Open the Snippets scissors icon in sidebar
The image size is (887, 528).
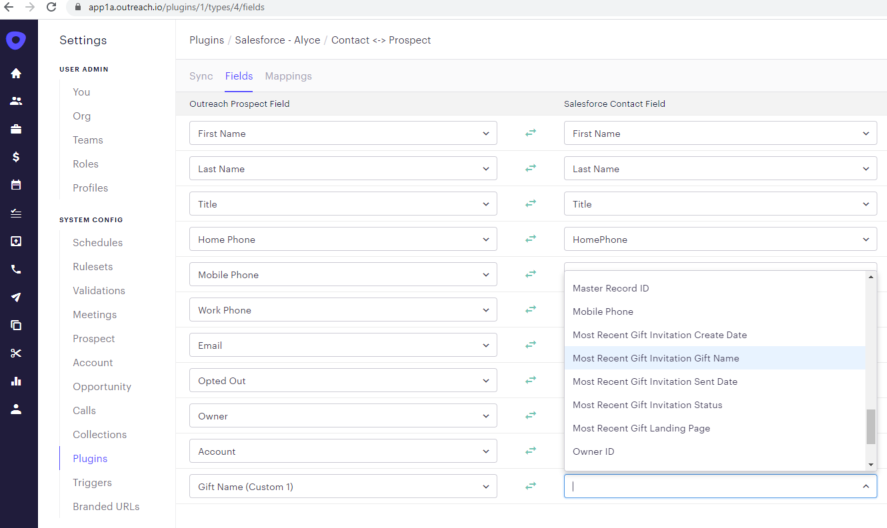pos(16,353)
